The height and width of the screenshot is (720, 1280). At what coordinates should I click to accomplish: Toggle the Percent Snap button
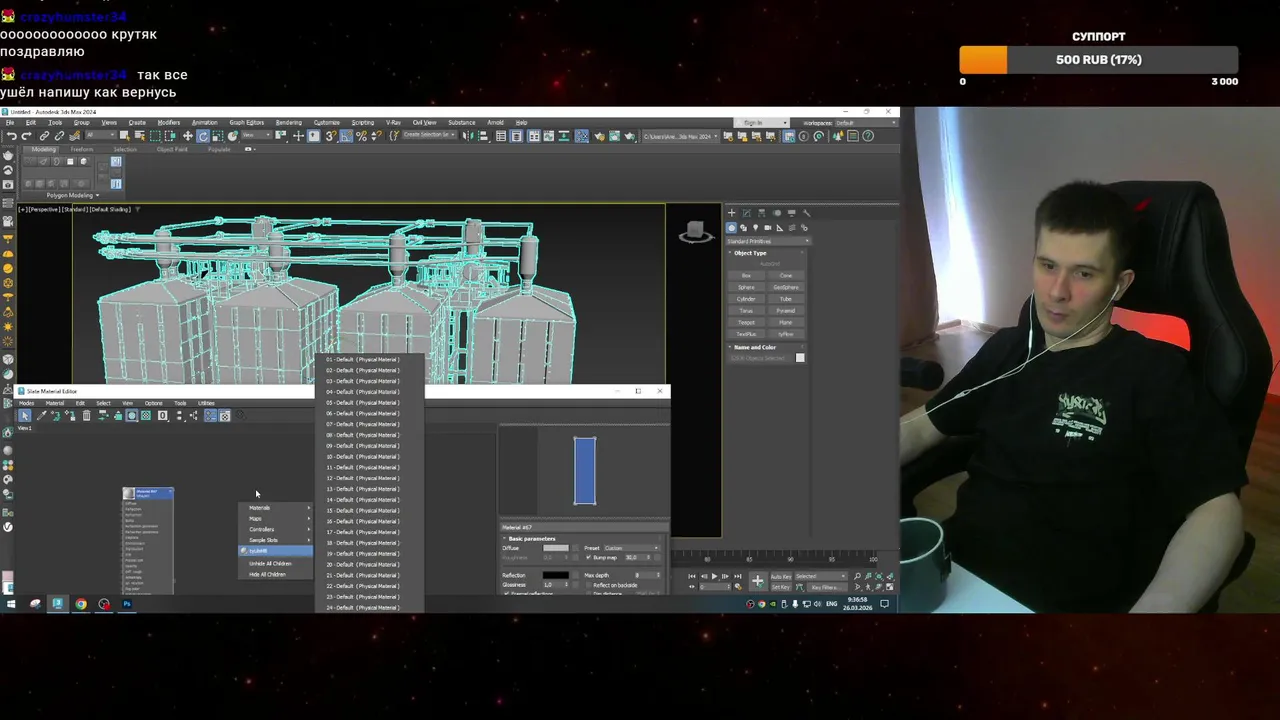pos(361,136)
